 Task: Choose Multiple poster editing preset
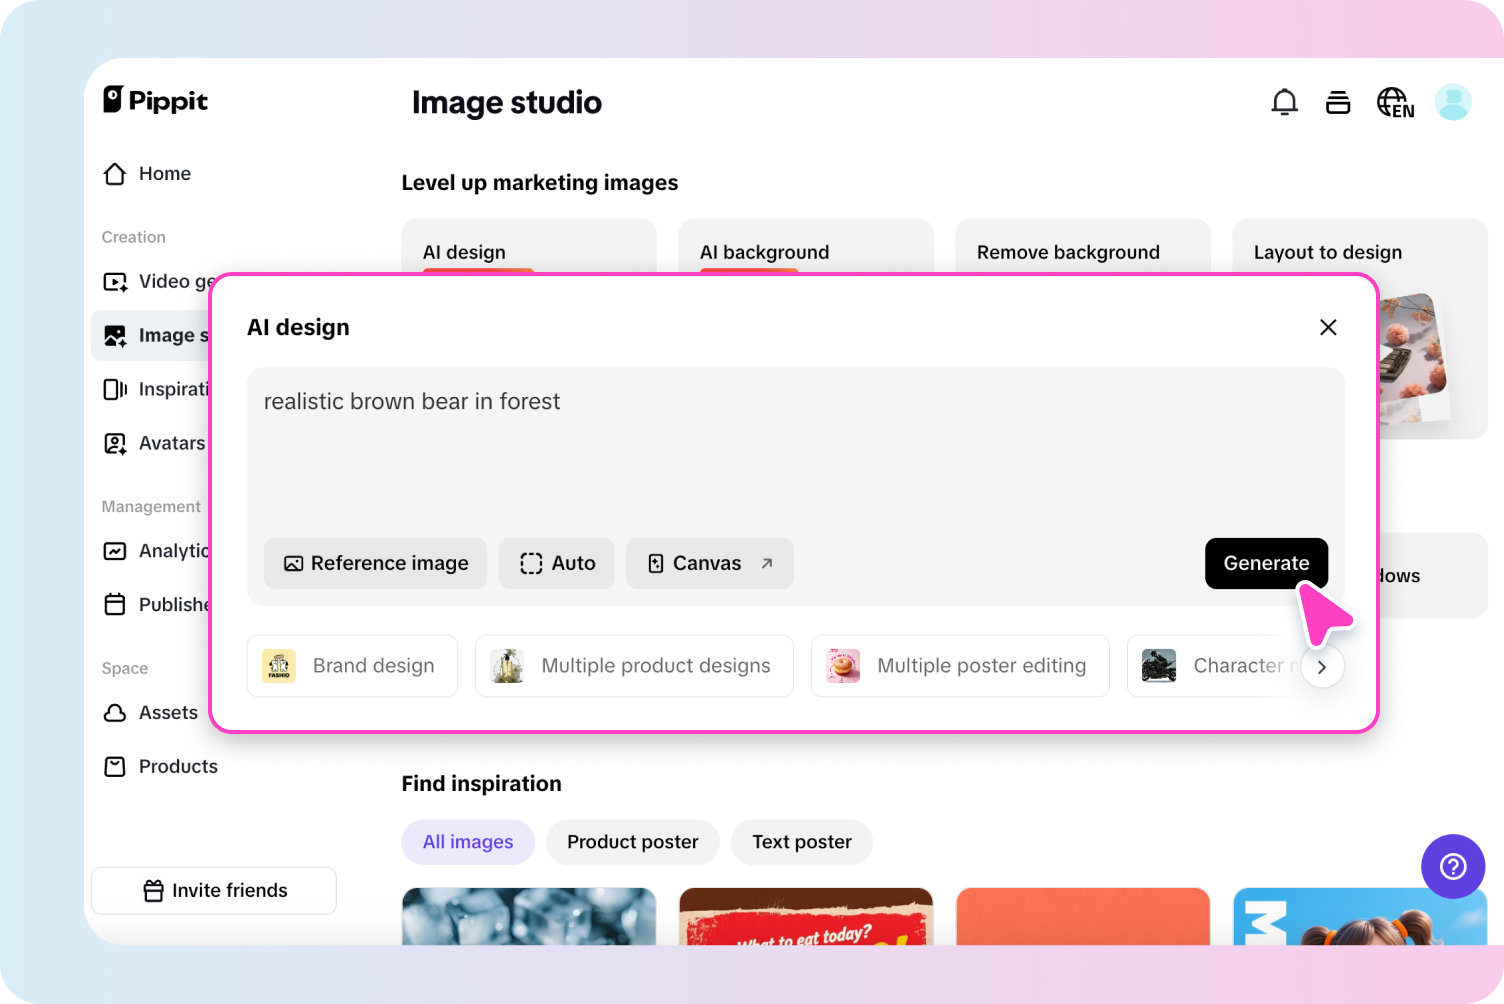point(960,666)
